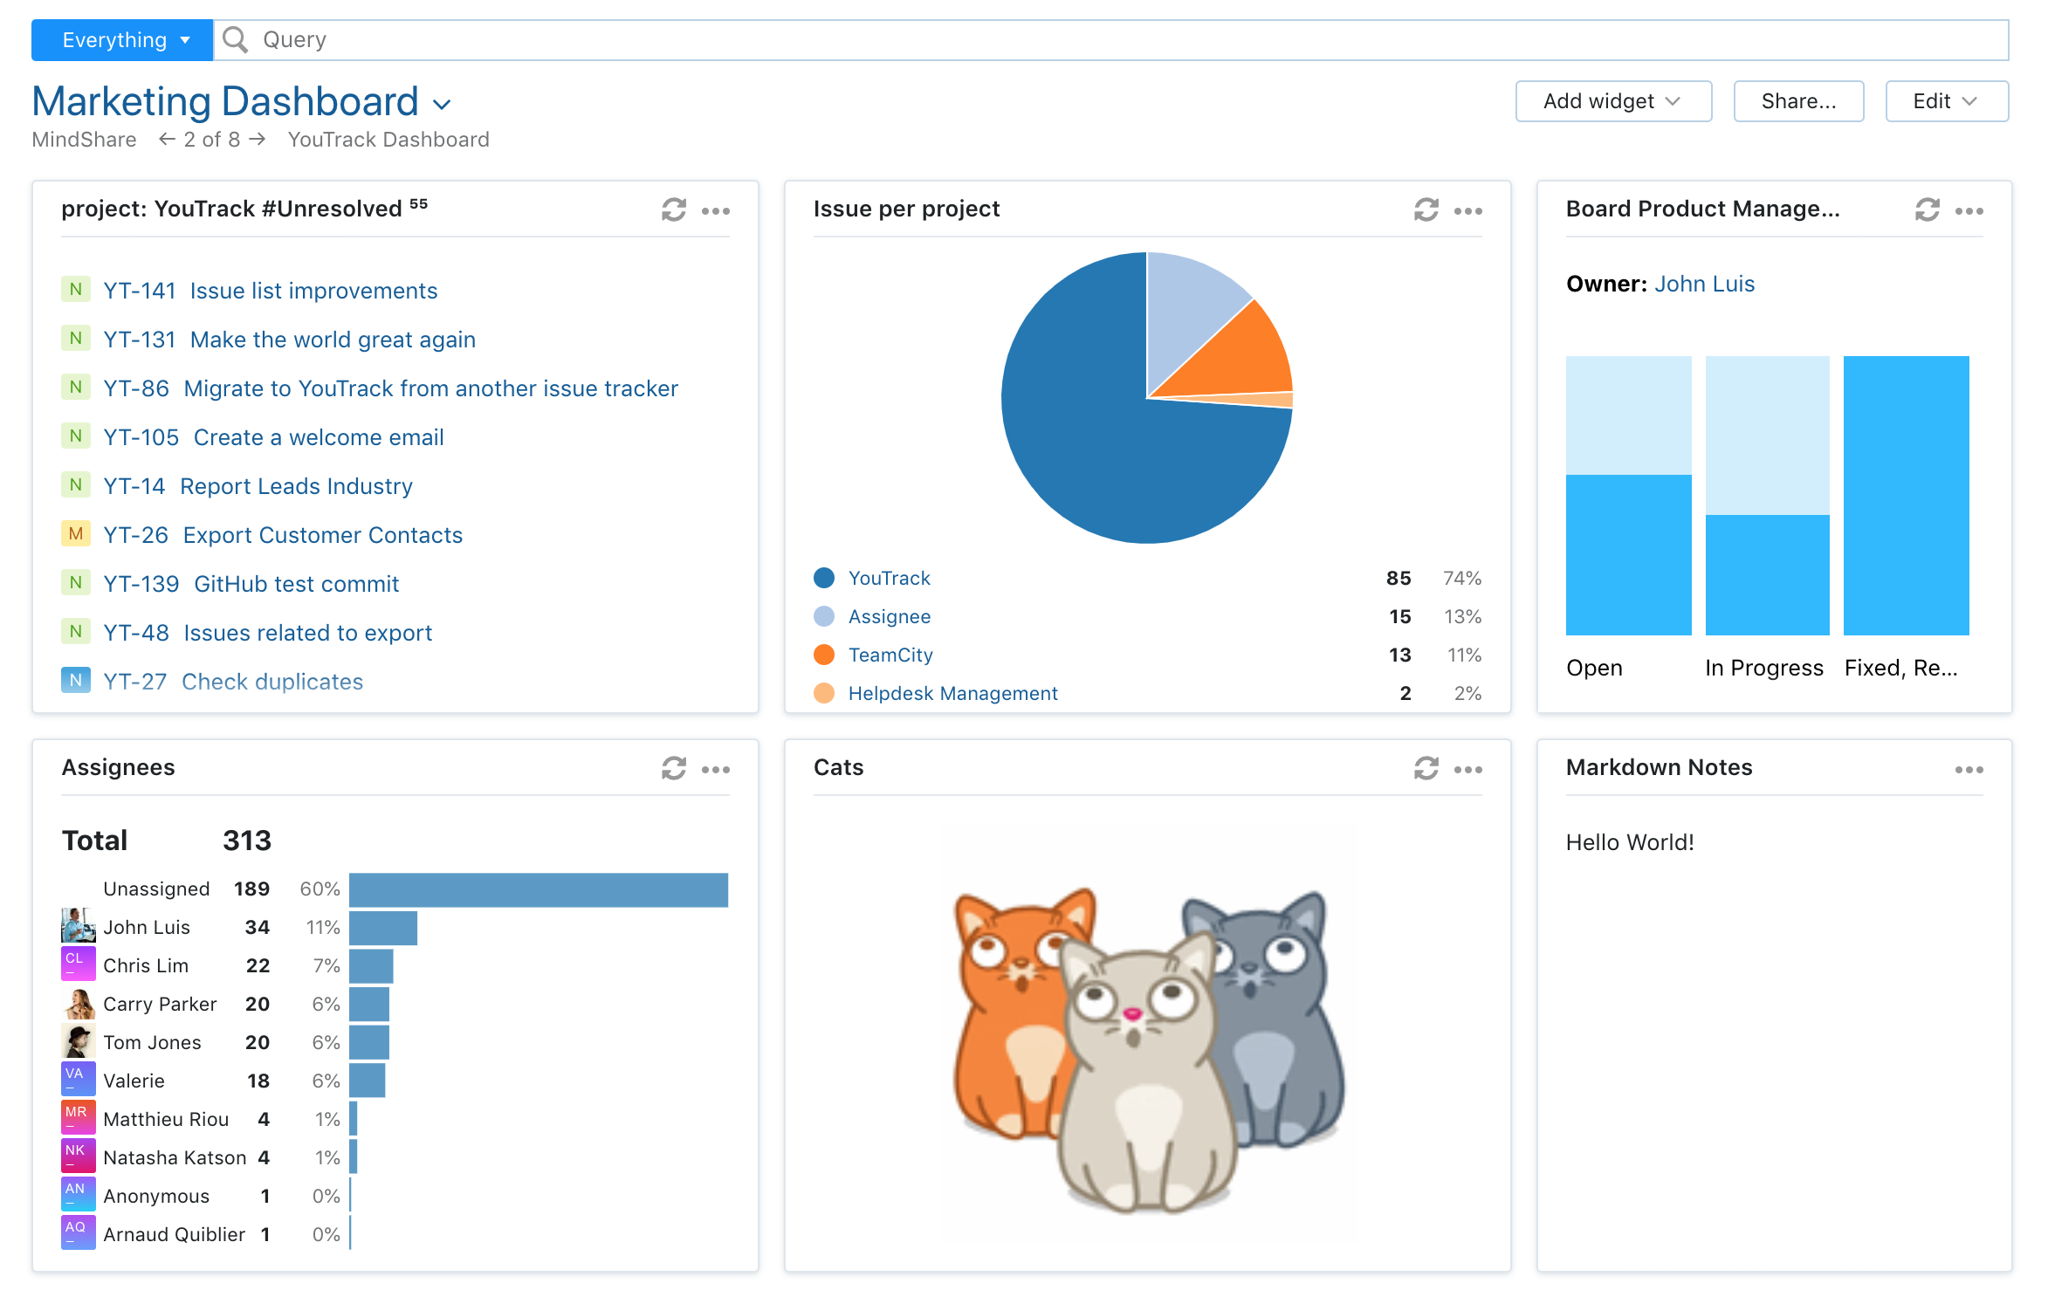Click the Total 313 value
Image resolution: width=2048 pixels, height=1297 pixels.
pos(247,840)
